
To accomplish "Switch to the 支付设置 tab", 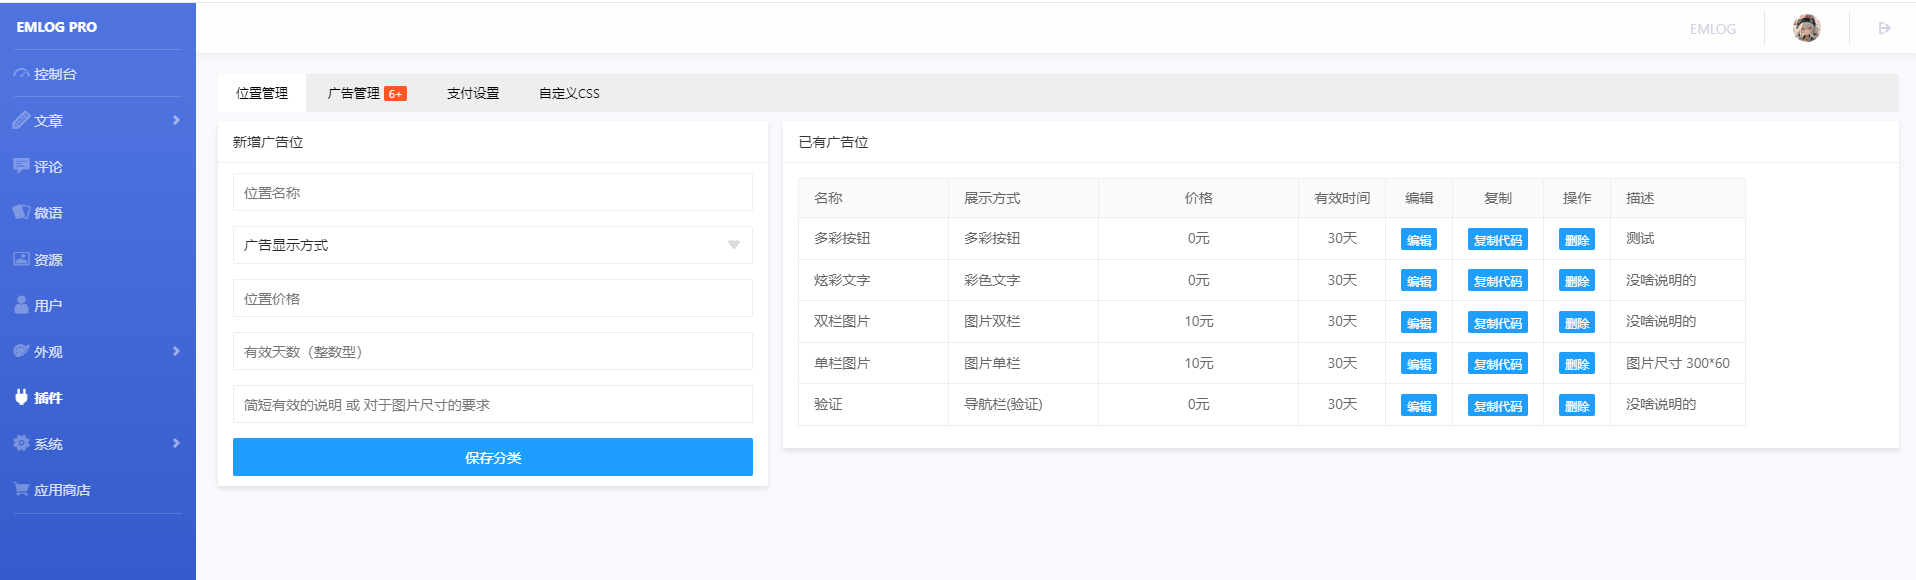I will (x=473, y=93).
